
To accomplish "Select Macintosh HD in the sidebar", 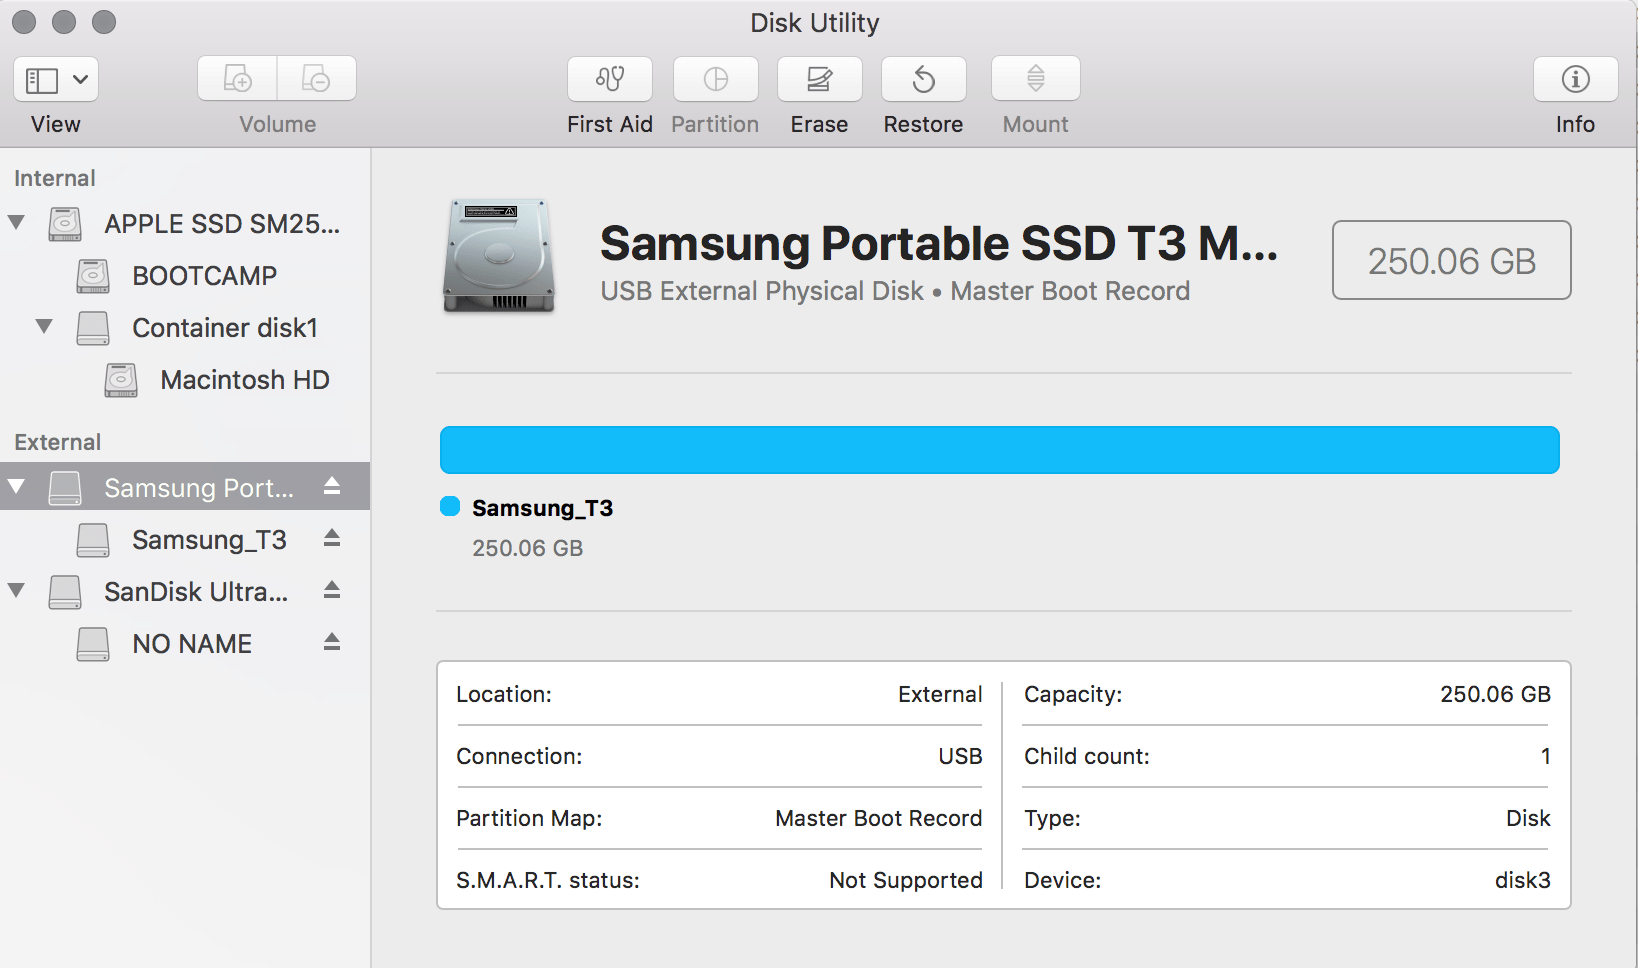I will 245,379.
